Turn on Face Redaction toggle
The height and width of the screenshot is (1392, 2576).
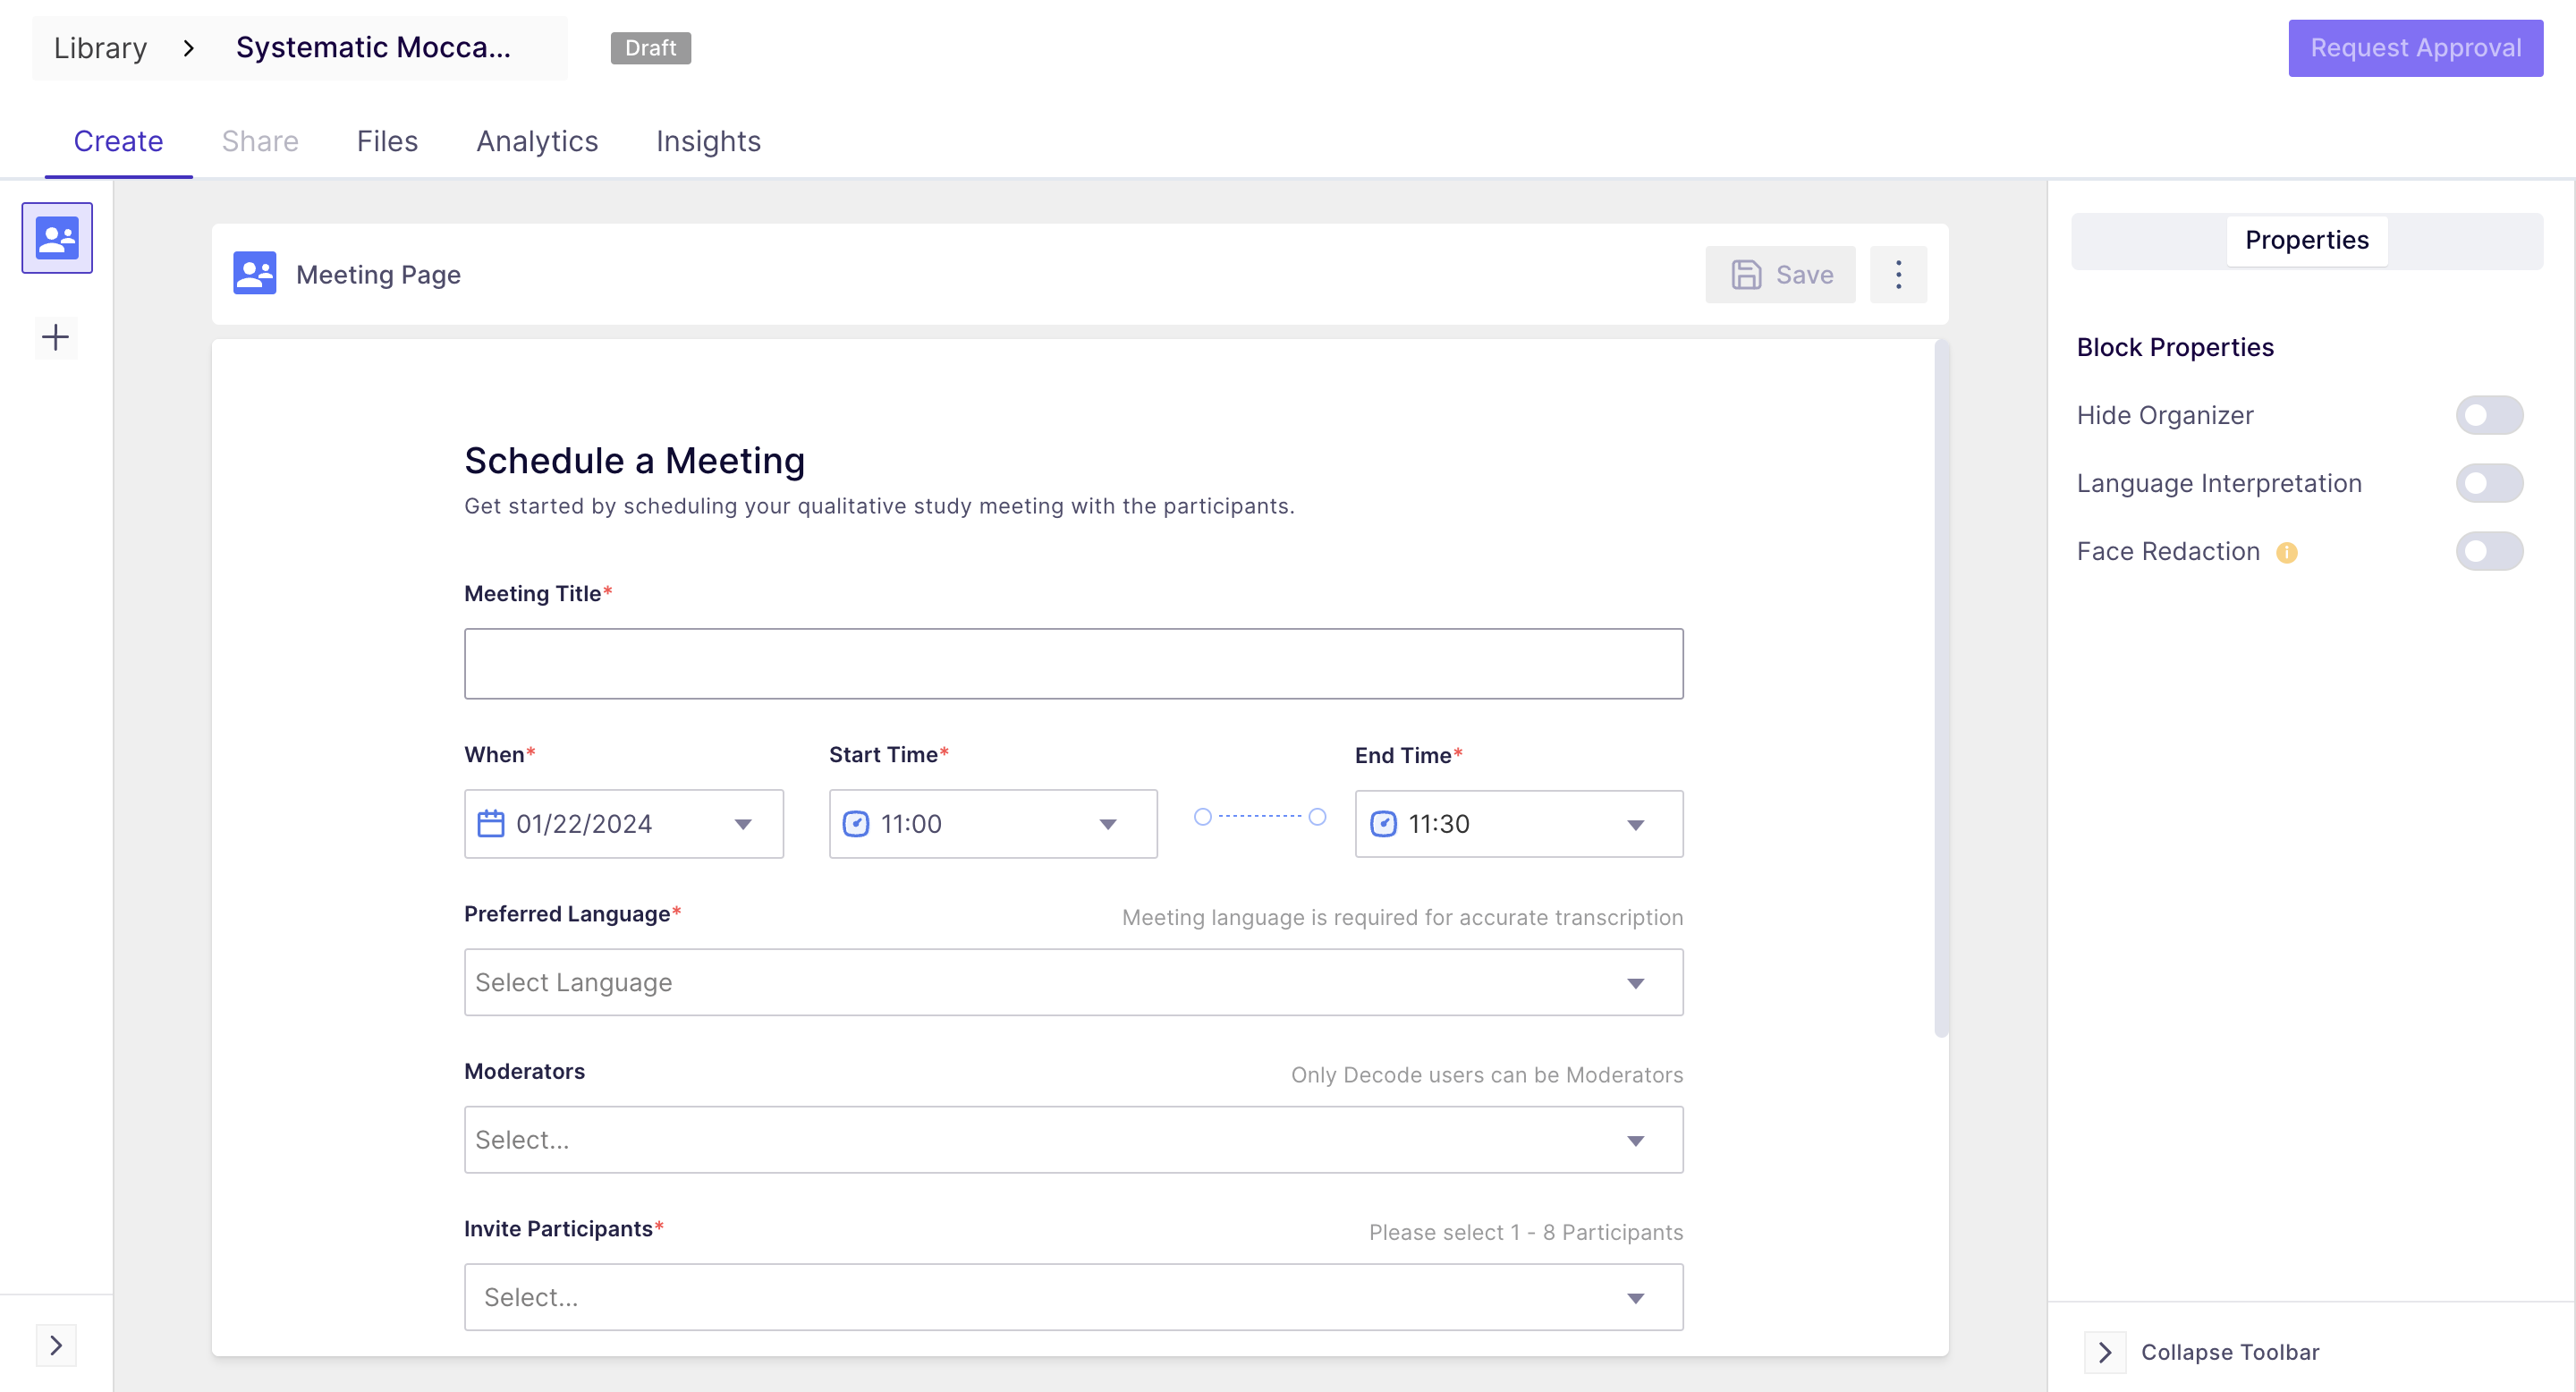(2489, 551)
